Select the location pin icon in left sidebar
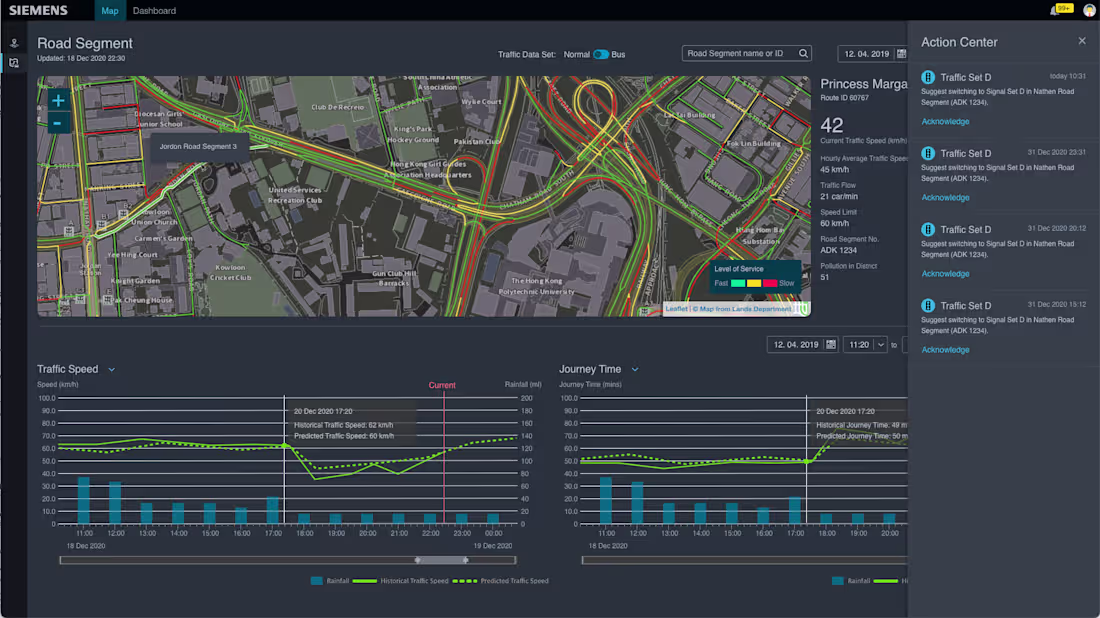Viewport: 1100px width, 618px height. 14,42
